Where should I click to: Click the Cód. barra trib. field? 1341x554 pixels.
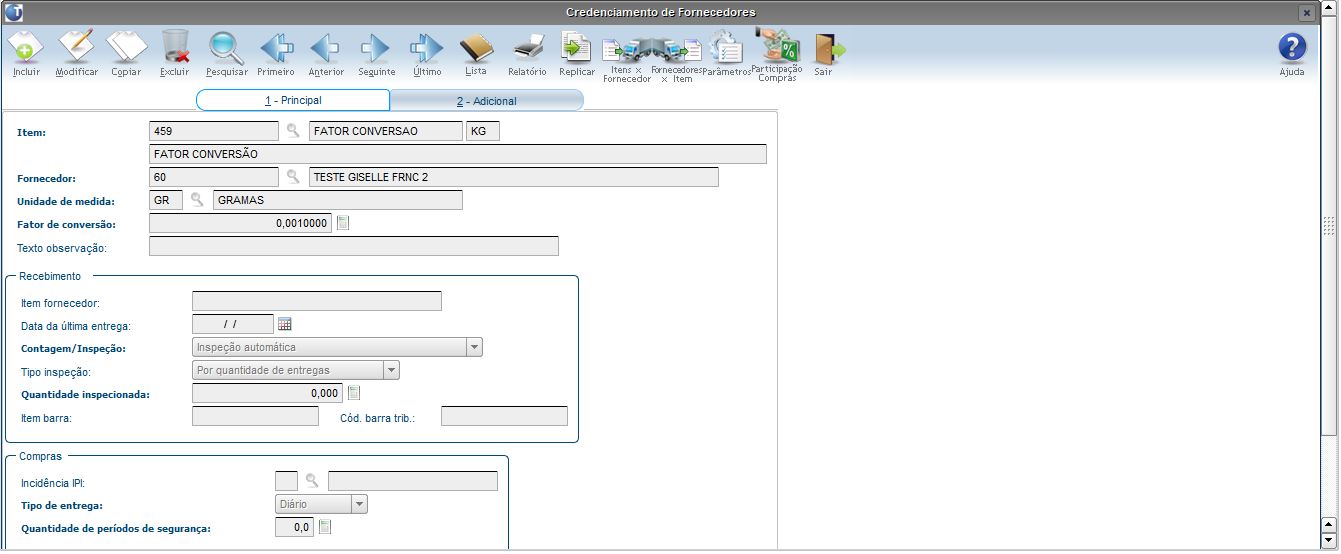(x=504, y=416)
